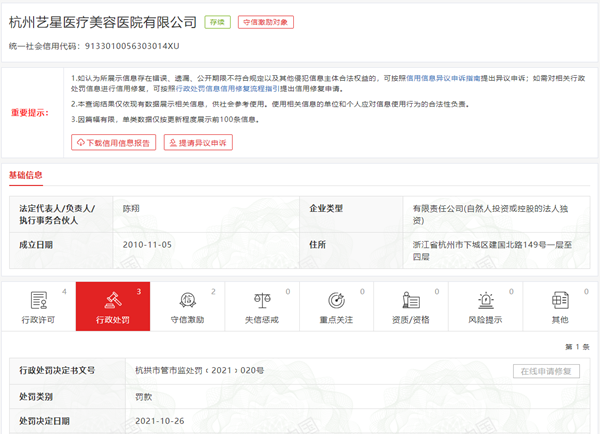Click the 在线申请修复 button

(x=546, y=370)
